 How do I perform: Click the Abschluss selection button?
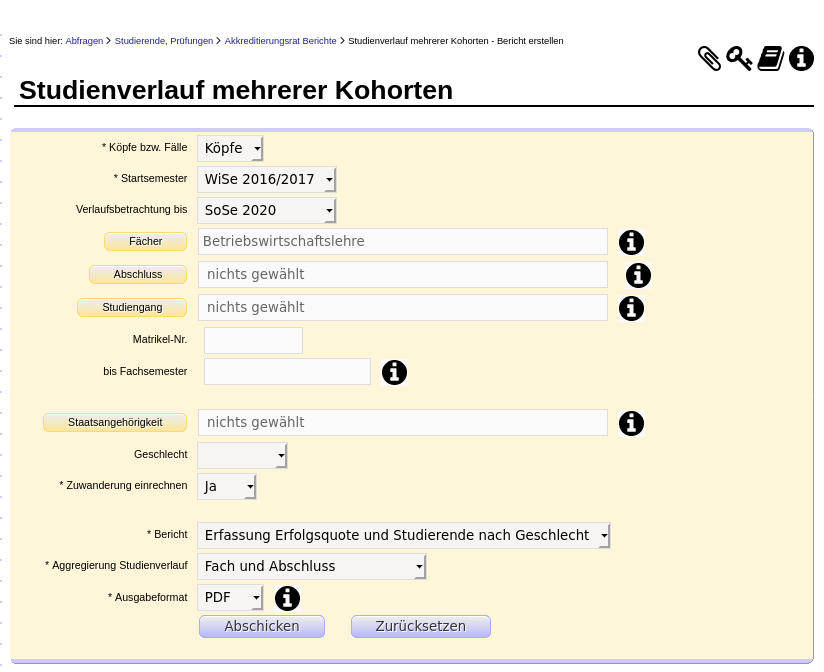tap(138, 275)
